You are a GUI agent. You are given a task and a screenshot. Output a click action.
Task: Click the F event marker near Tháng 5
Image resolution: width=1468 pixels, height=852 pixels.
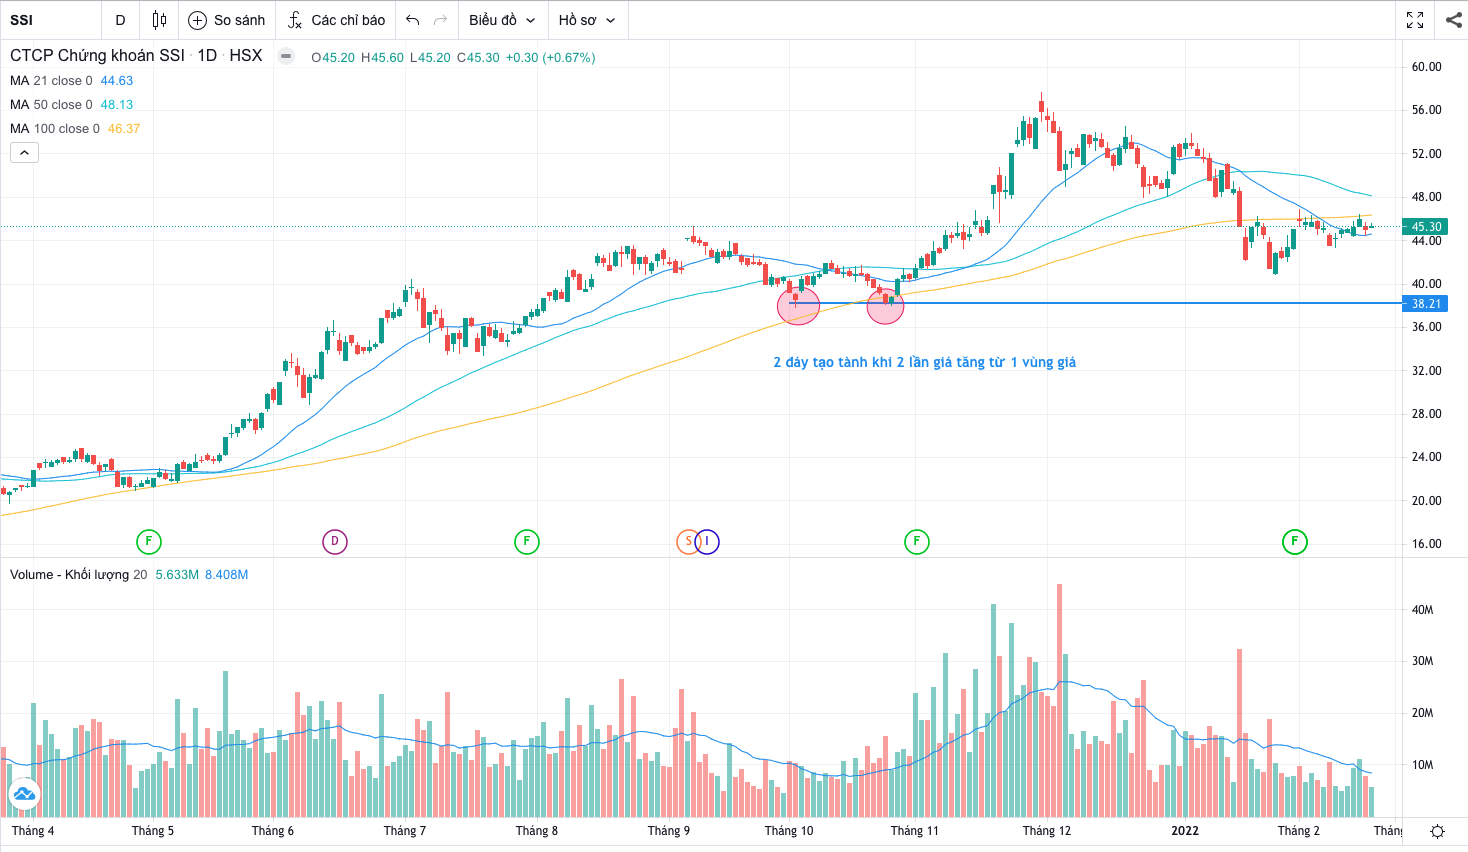[x=148, y=542]
